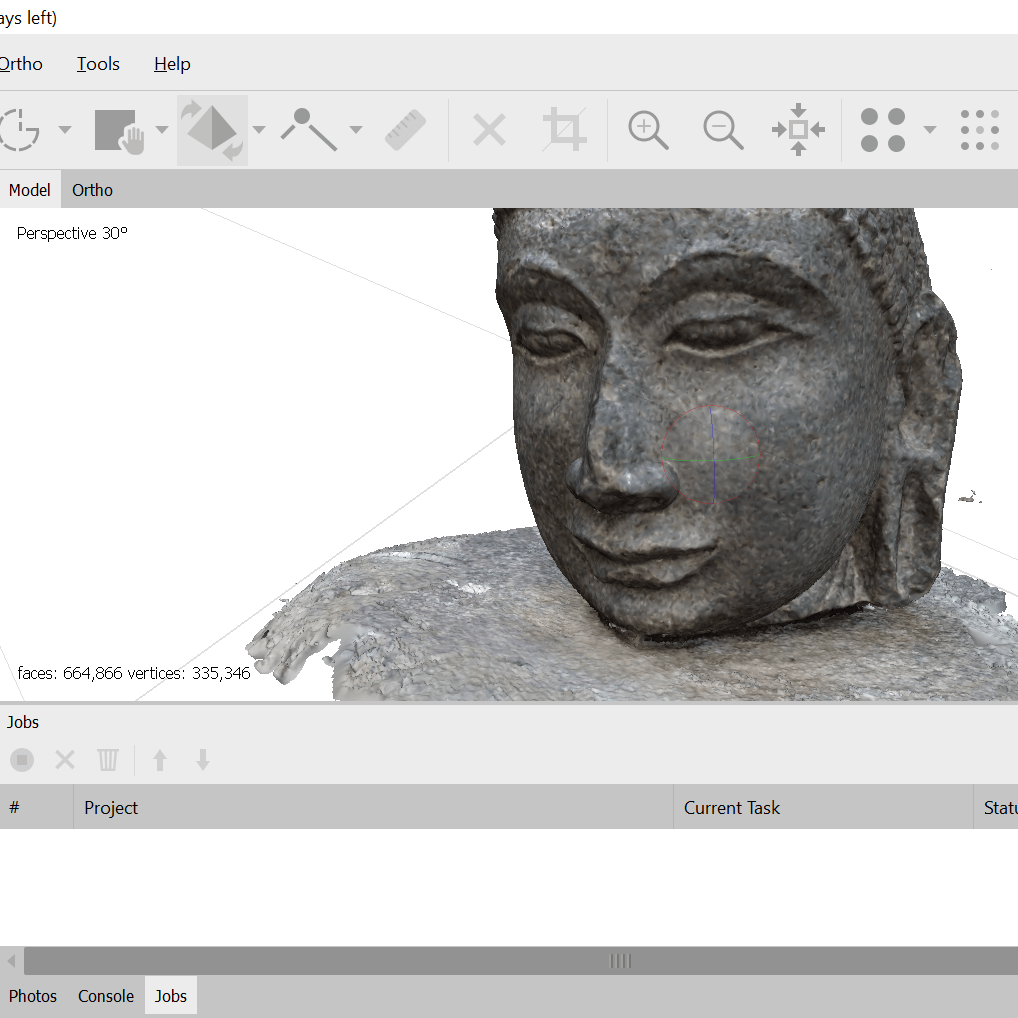The width and height of the screenshot is (1018, 1018).
Task: Open the Tools menu
Action: (98, 64)
